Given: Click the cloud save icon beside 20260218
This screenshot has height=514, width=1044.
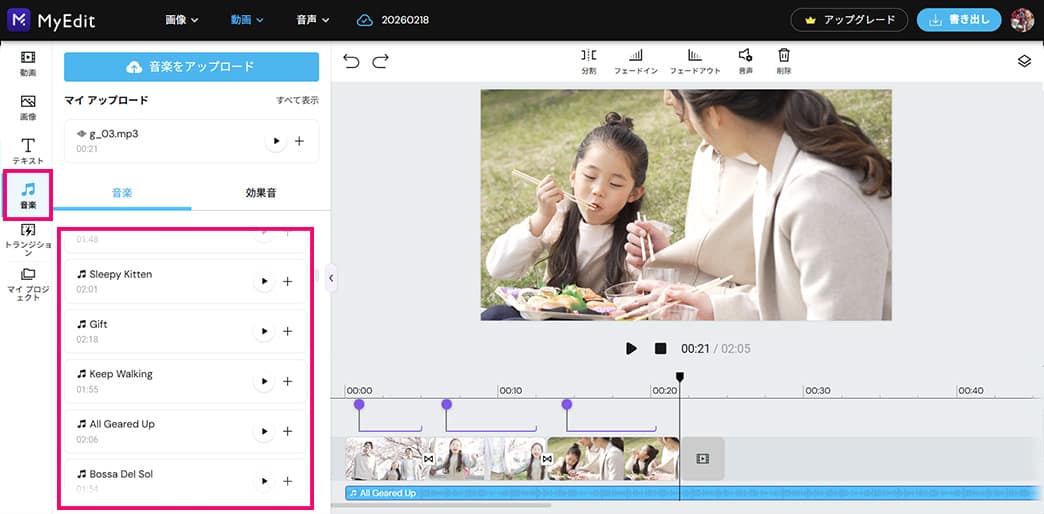Looking at the screenshot, I should [364, 20].
